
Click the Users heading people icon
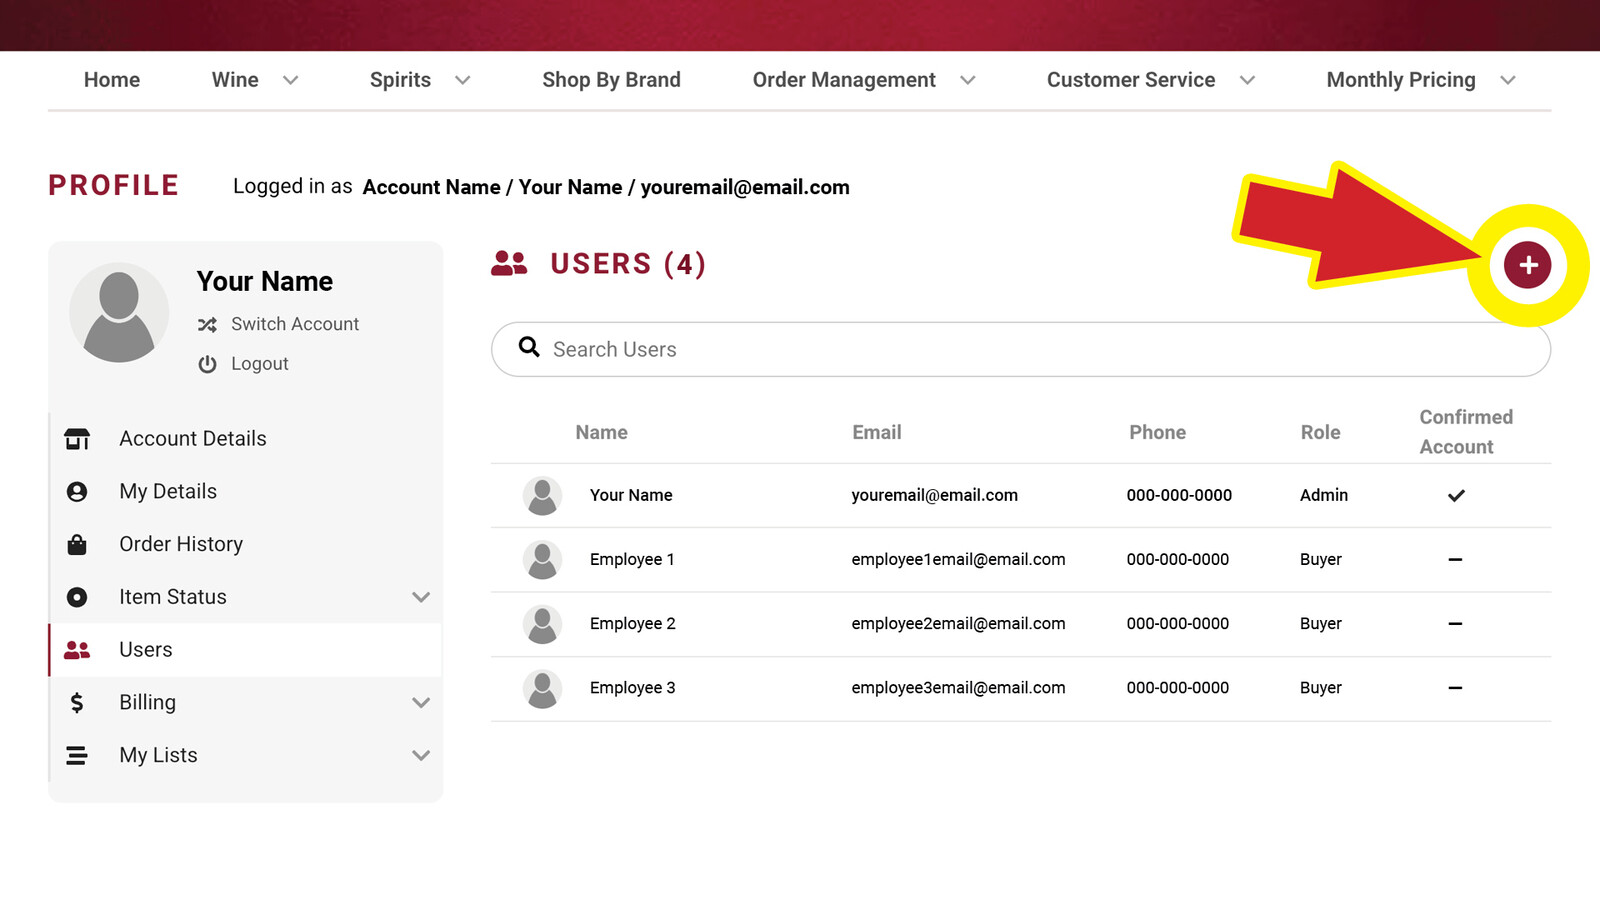coord(509,263)
